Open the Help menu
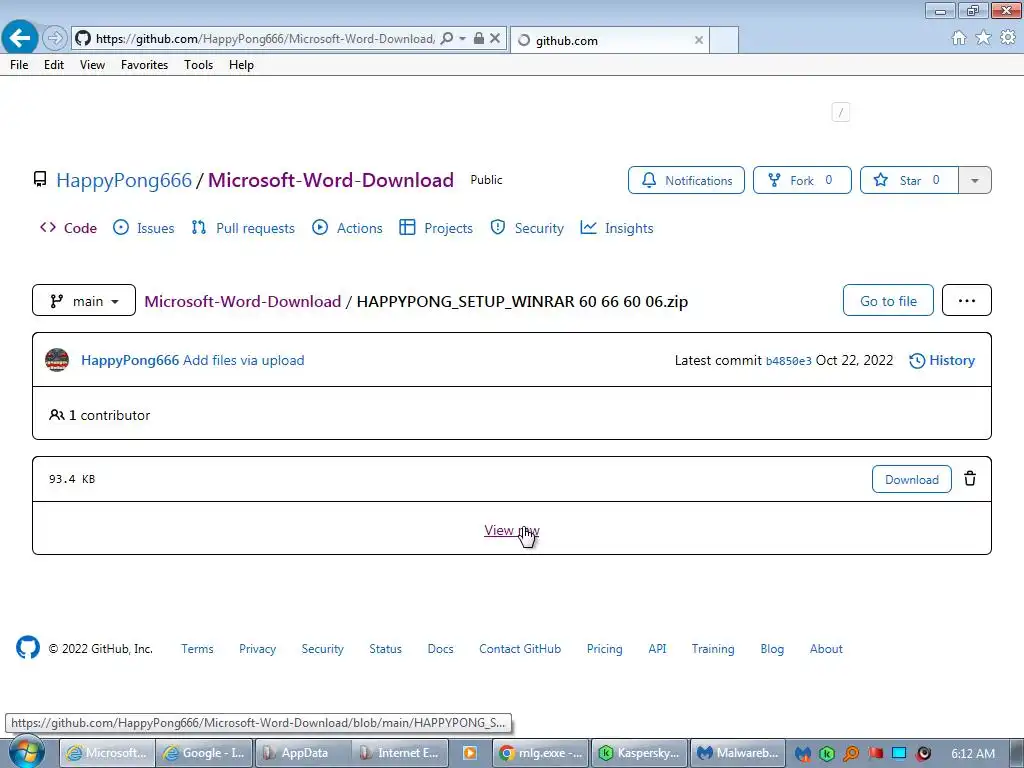 [x=241, y=65]
